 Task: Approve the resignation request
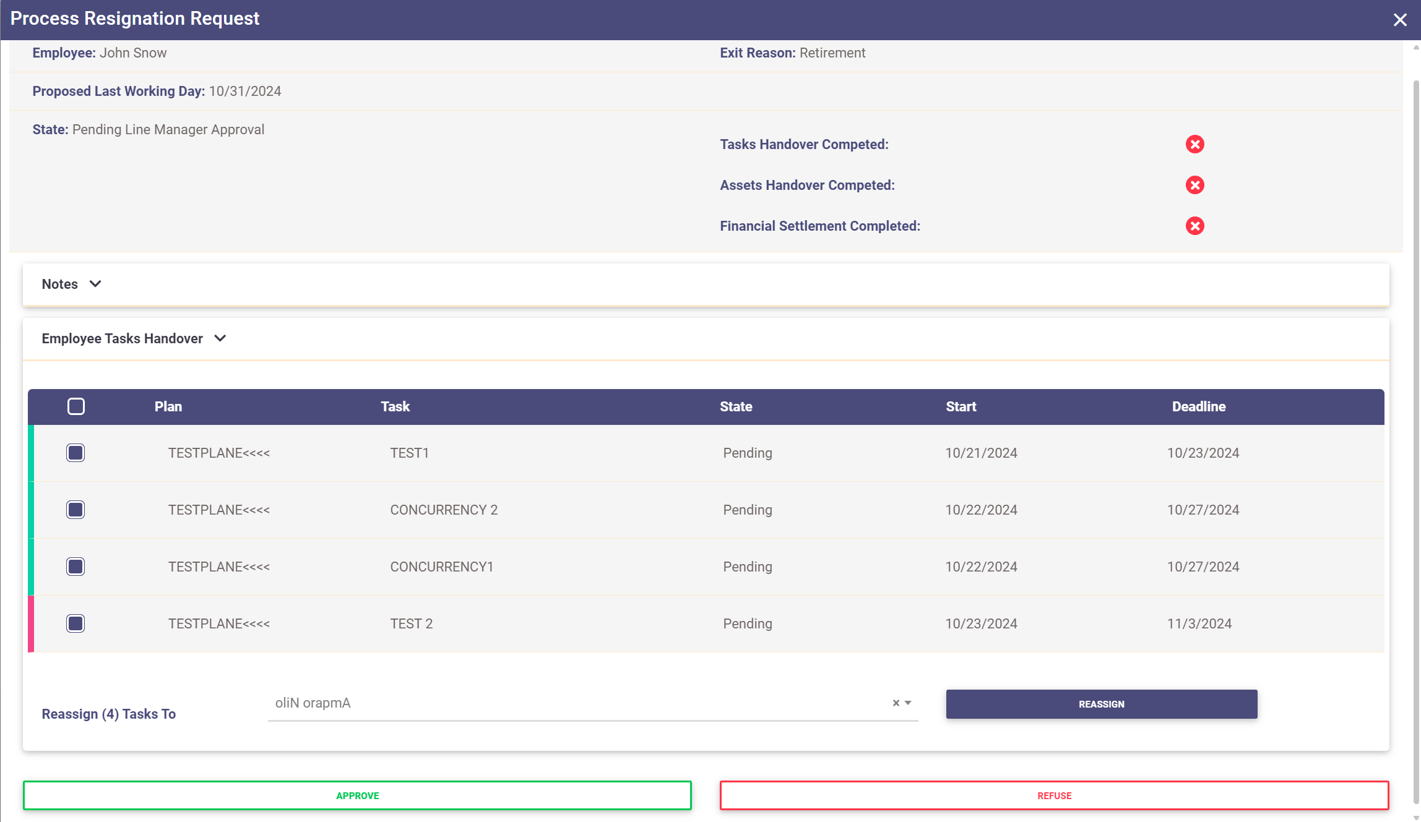(357, 796)
